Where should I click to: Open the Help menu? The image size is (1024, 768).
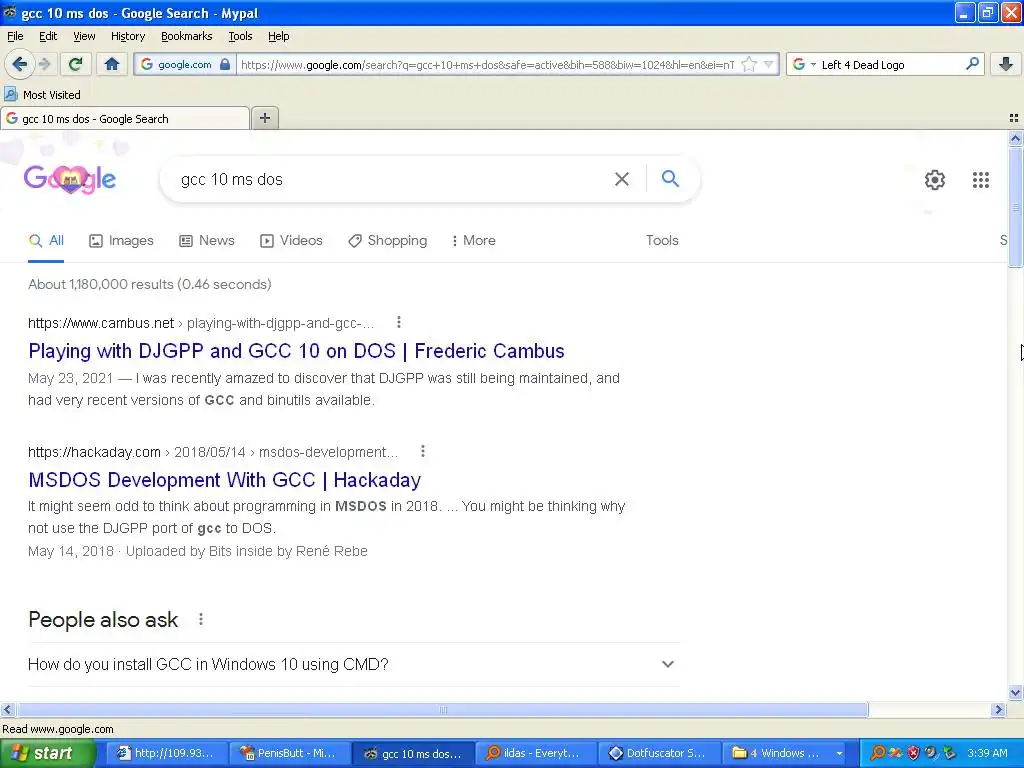click(278, 36)
